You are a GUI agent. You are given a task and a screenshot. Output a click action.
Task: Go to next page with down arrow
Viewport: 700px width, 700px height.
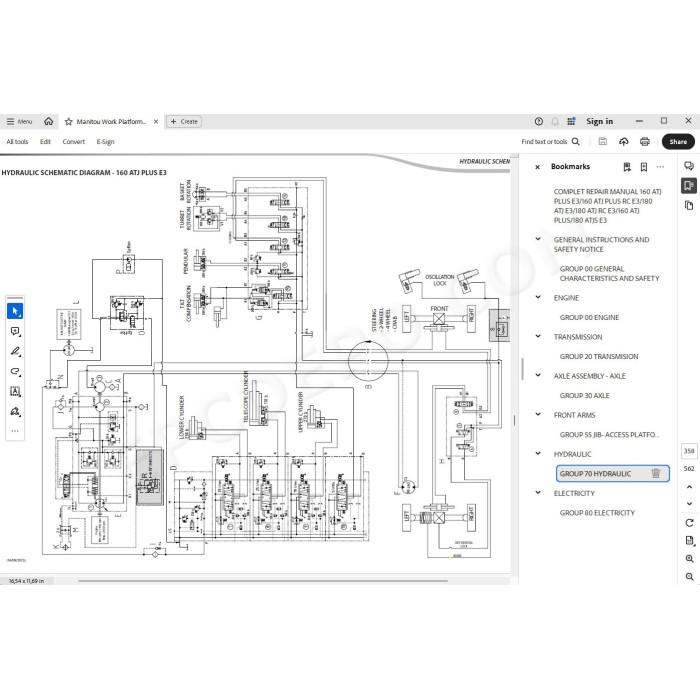pyautogui.click(x=689, y=504)
